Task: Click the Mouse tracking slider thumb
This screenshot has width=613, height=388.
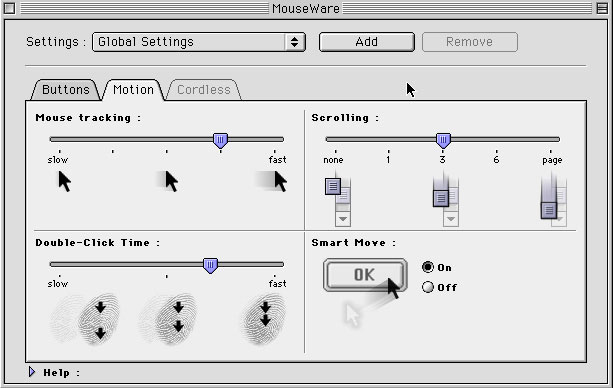Action: pyautogui.click(x=220, y=141)
